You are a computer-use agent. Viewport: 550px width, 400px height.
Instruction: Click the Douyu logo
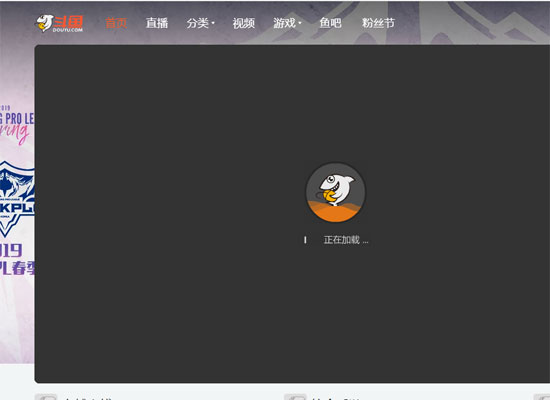[x=60, y=24]
